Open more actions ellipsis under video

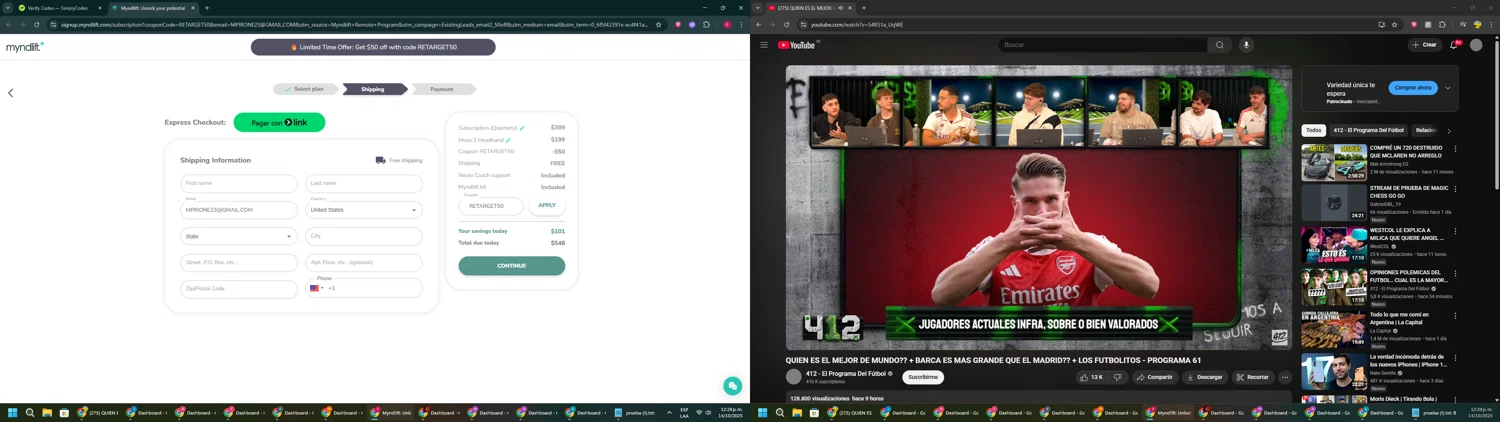click(1285, 377)
